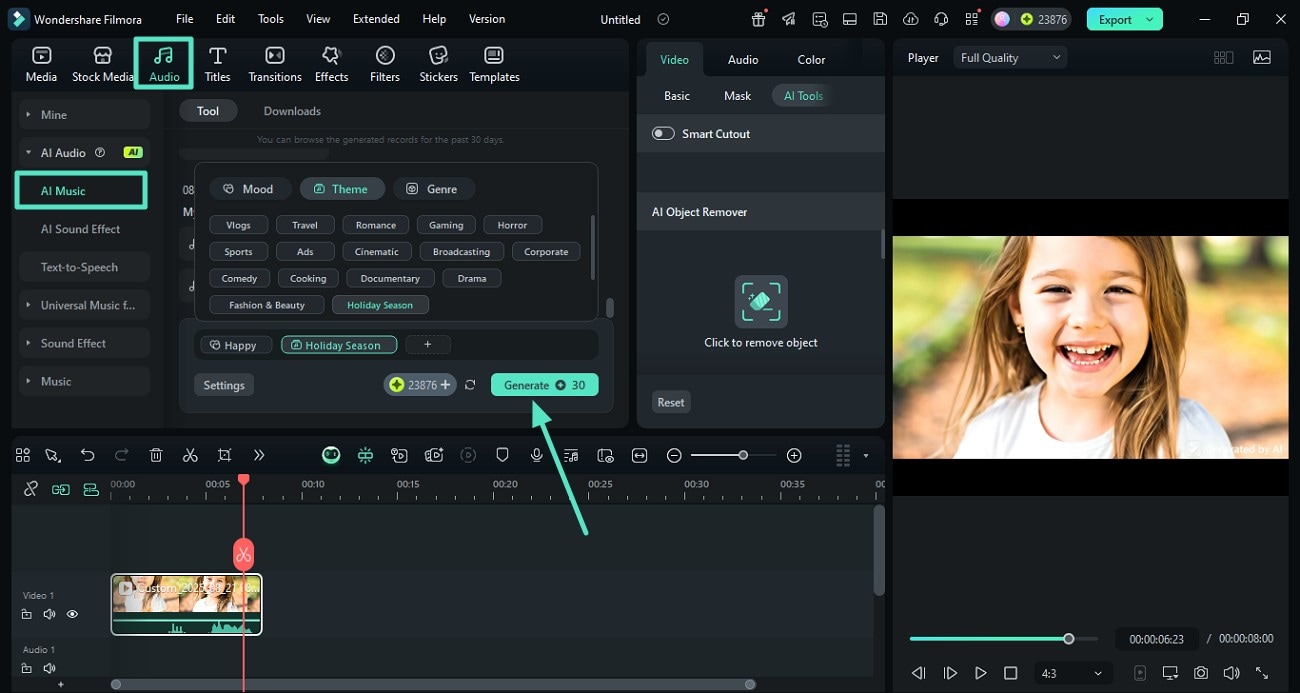This screenshot has height=693, width=1300.
Task: Open the 4:3 aspect ratio dropdown
Action: 1071,673
